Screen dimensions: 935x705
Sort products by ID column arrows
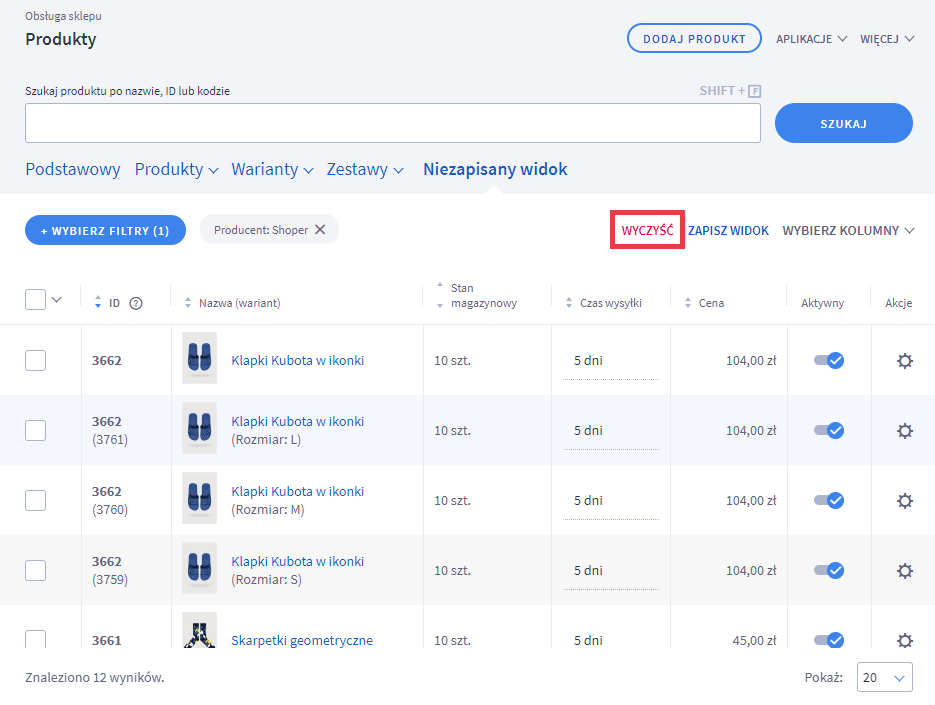[98, 303]
